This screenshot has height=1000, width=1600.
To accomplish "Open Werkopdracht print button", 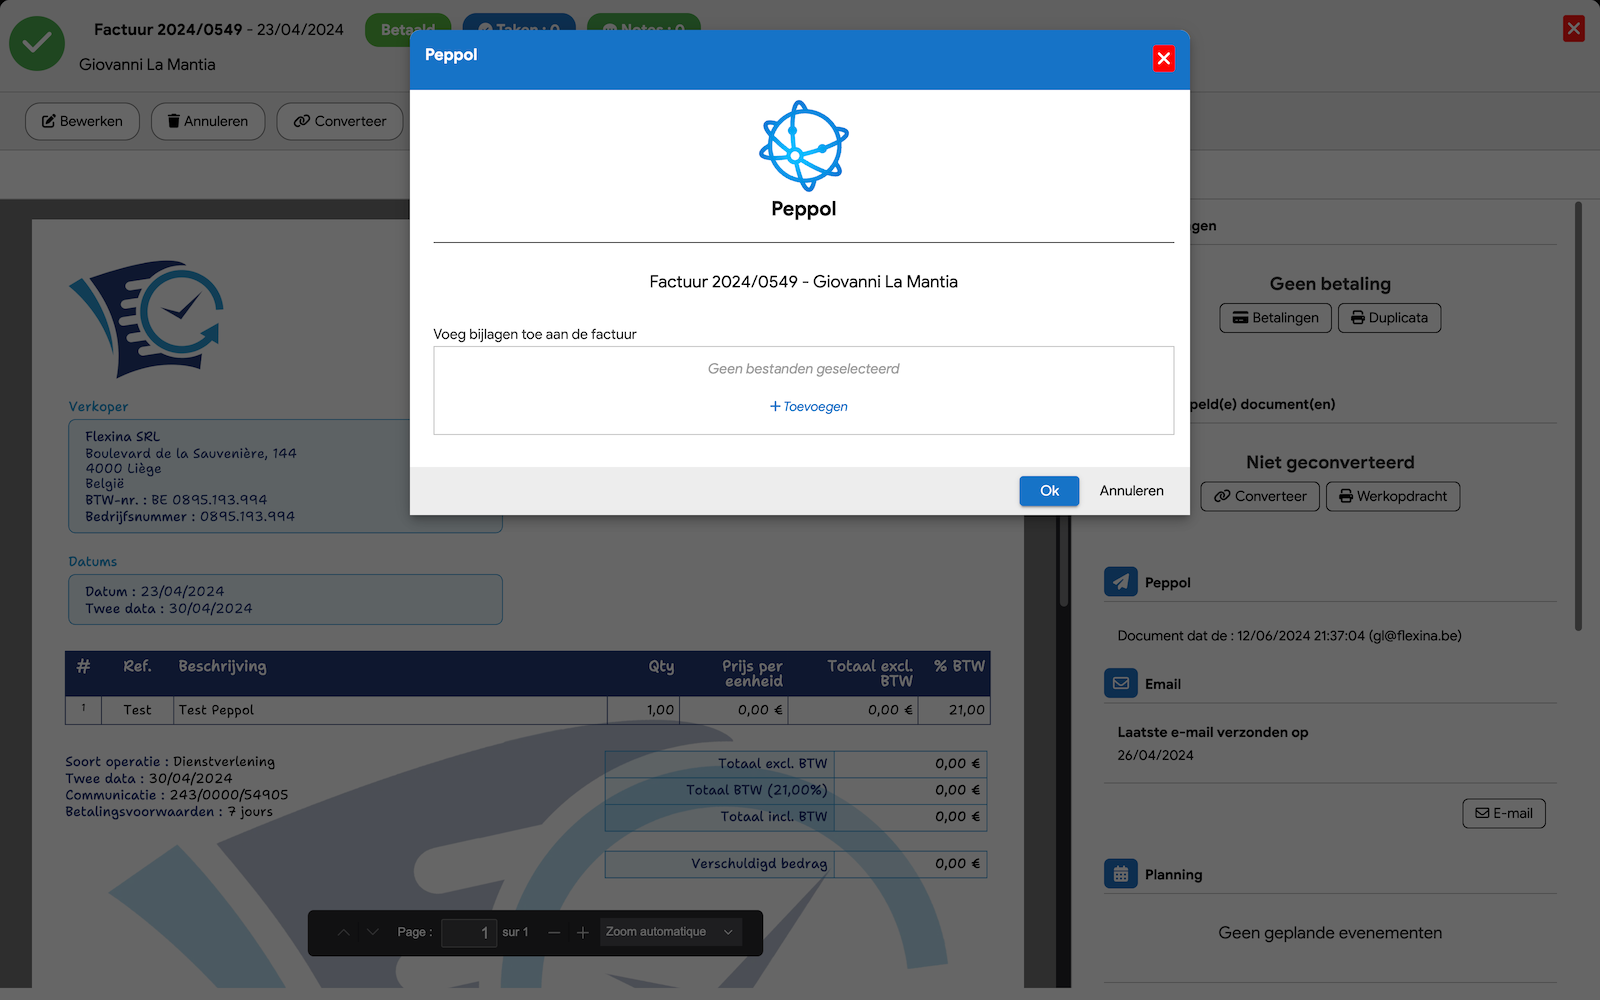I will (1393, 496).
